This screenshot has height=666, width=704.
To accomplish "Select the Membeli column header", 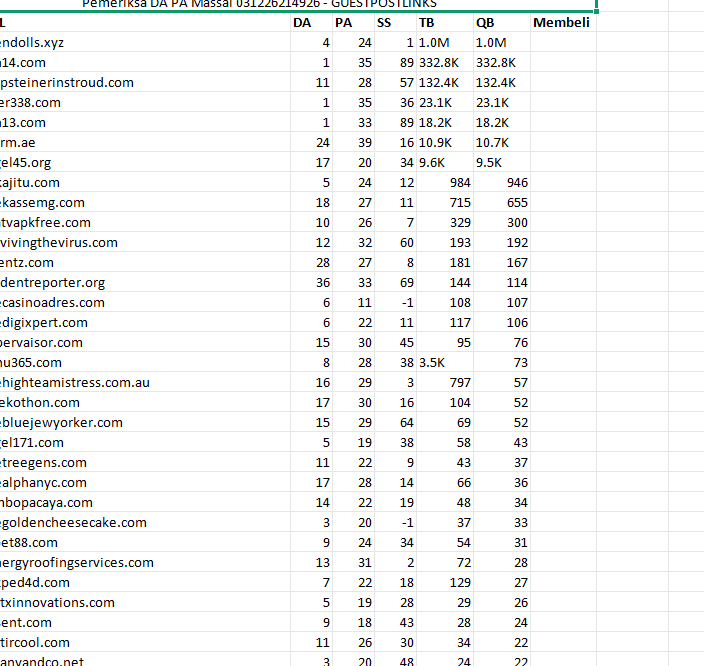I will point(563,22).
